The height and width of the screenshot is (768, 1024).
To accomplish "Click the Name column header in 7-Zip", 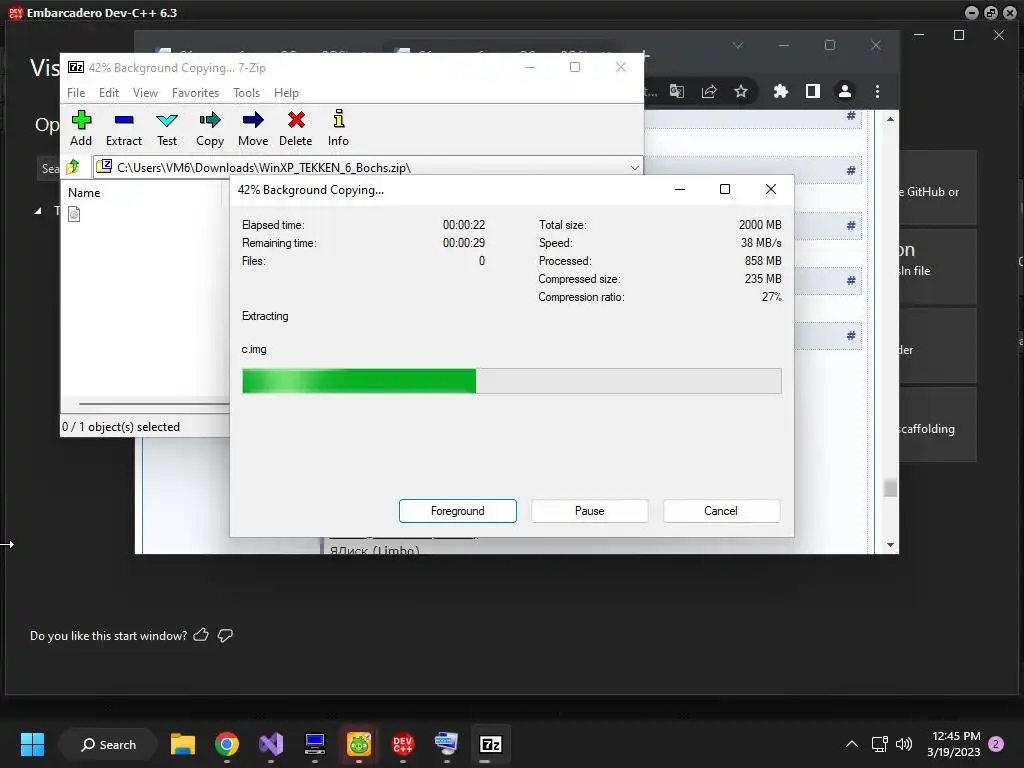I will point(84,193).
